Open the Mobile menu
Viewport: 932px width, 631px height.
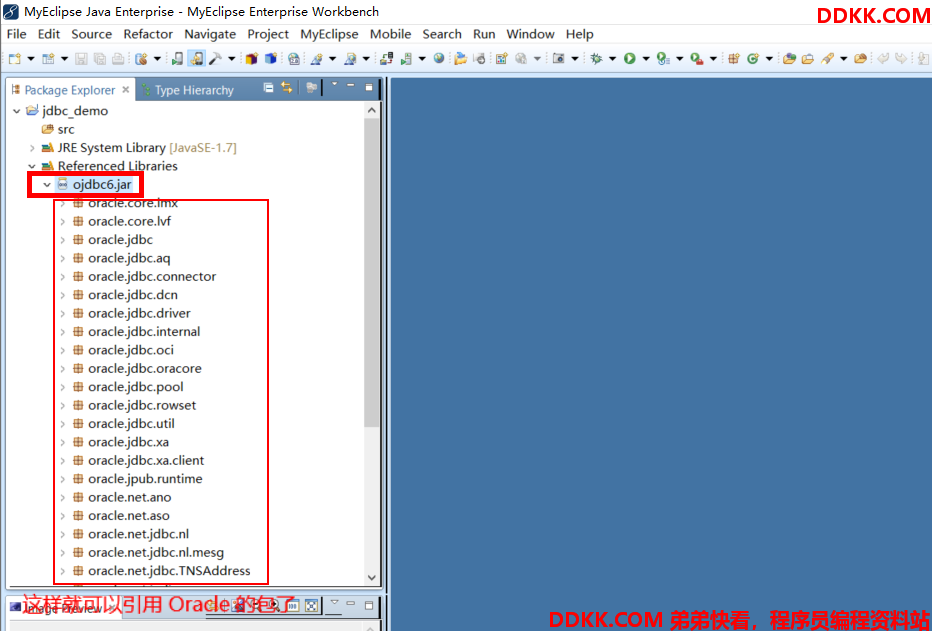pos(391,34)
